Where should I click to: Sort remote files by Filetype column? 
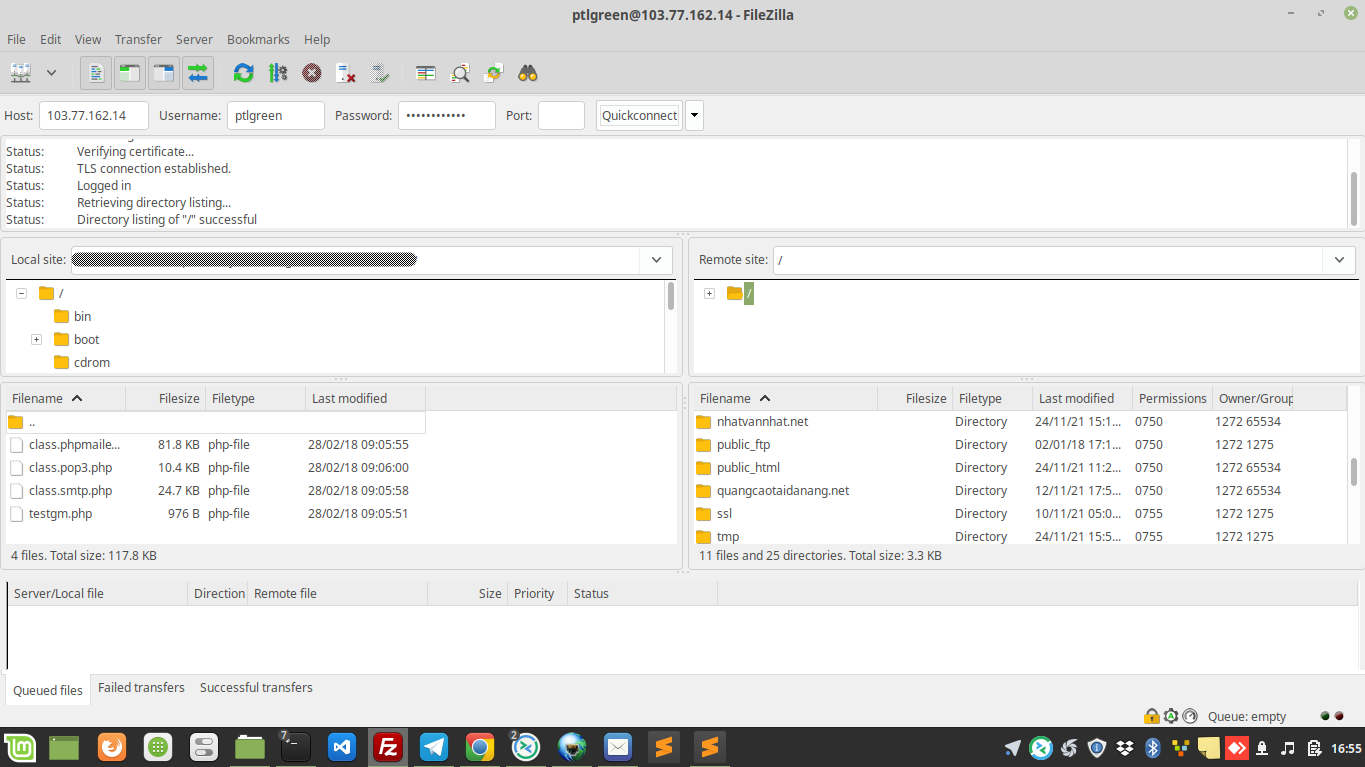point(992,398)
